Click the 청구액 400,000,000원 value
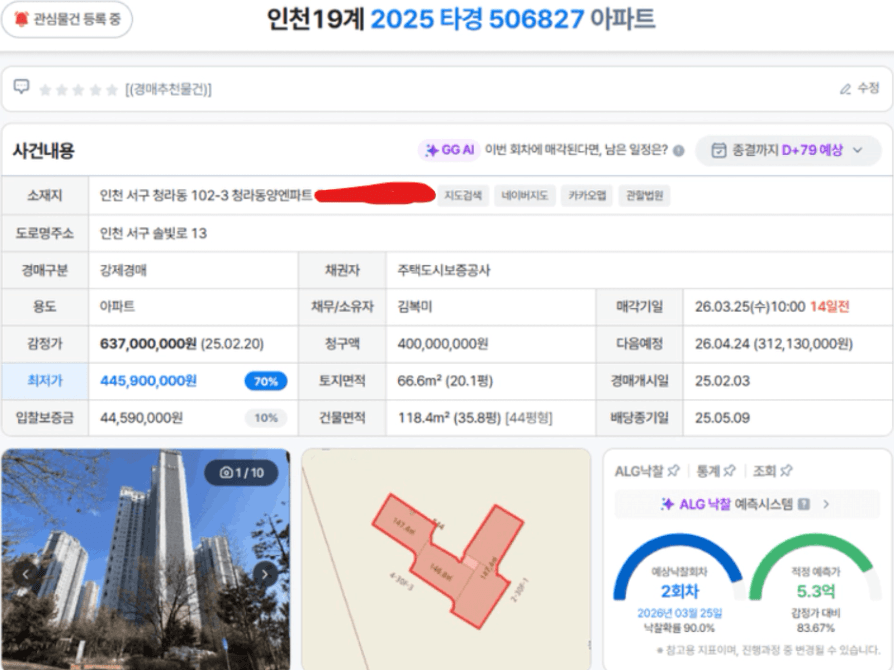The image size is (894, 670). coord(443,344)
